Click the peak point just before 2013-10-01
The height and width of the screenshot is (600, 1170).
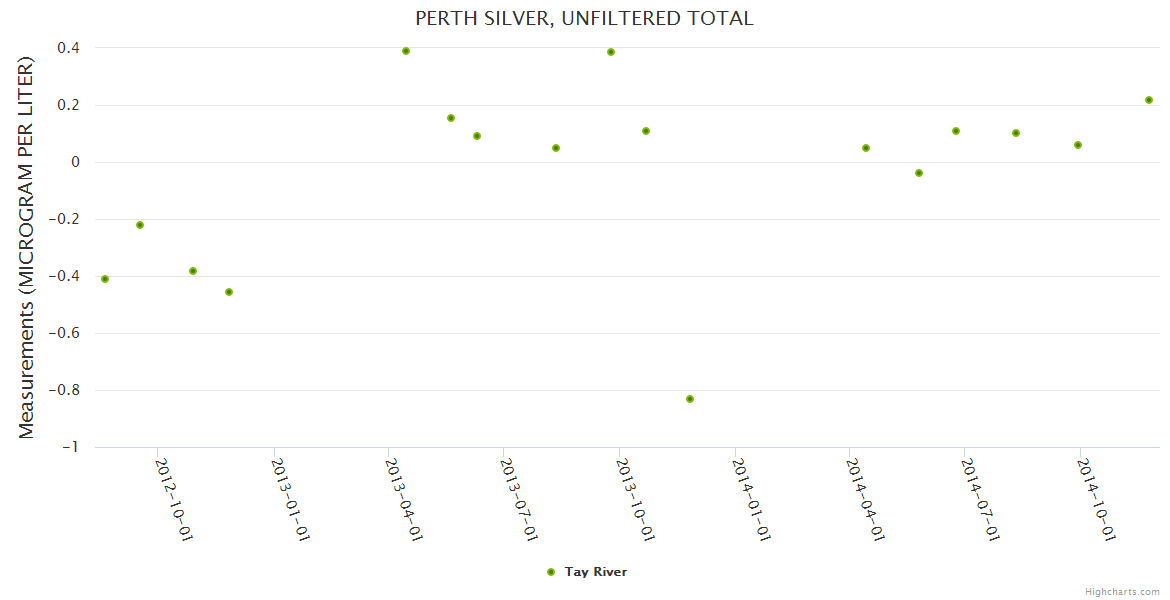(x=611, y=52)
